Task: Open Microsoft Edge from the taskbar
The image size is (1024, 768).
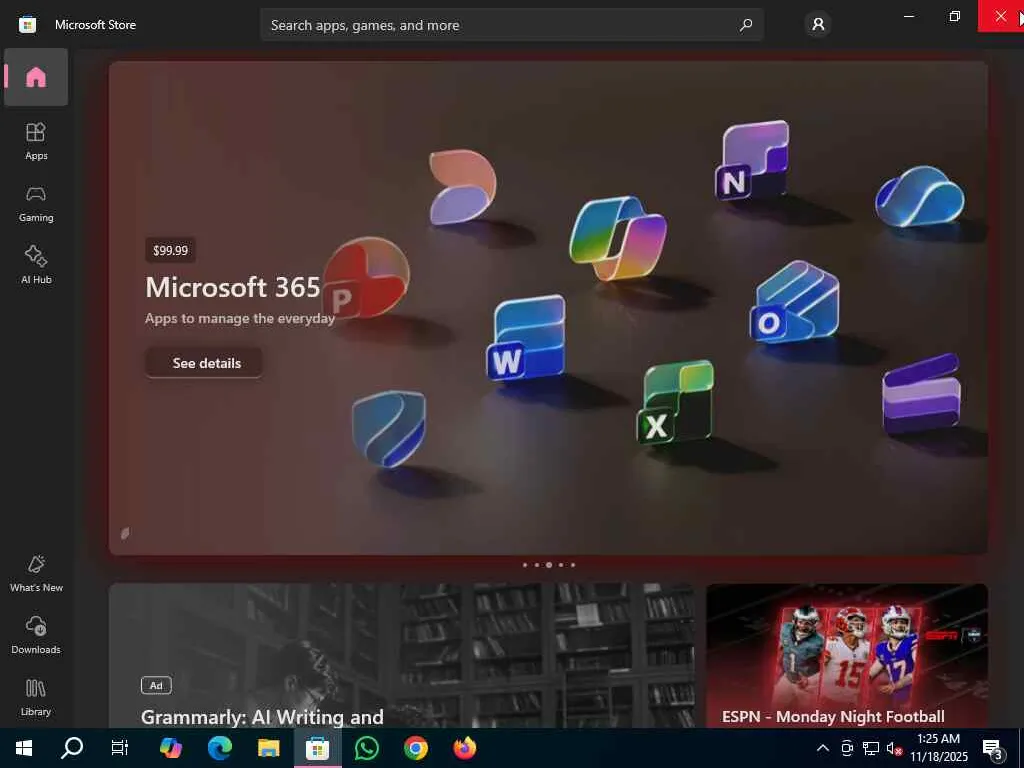Action: pyautogui.click(x=219, y=748)
